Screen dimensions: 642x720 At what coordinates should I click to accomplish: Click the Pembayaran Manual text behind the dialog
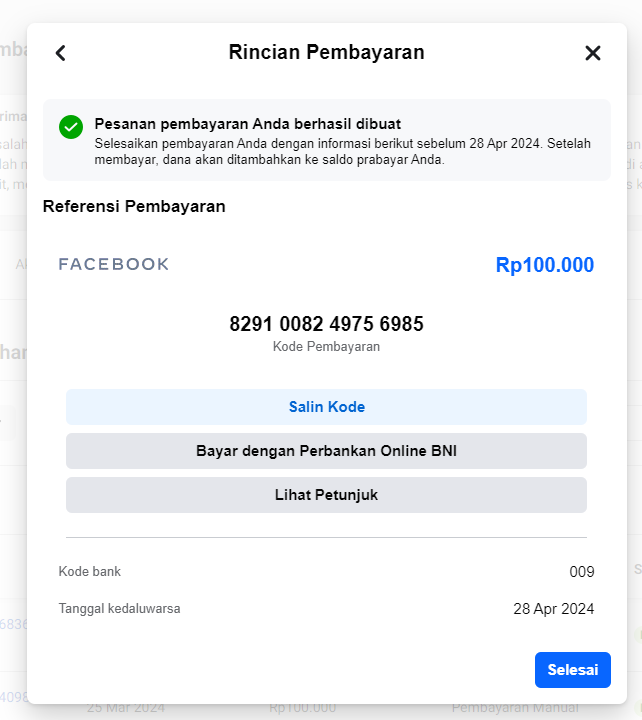tap(515, 708)
